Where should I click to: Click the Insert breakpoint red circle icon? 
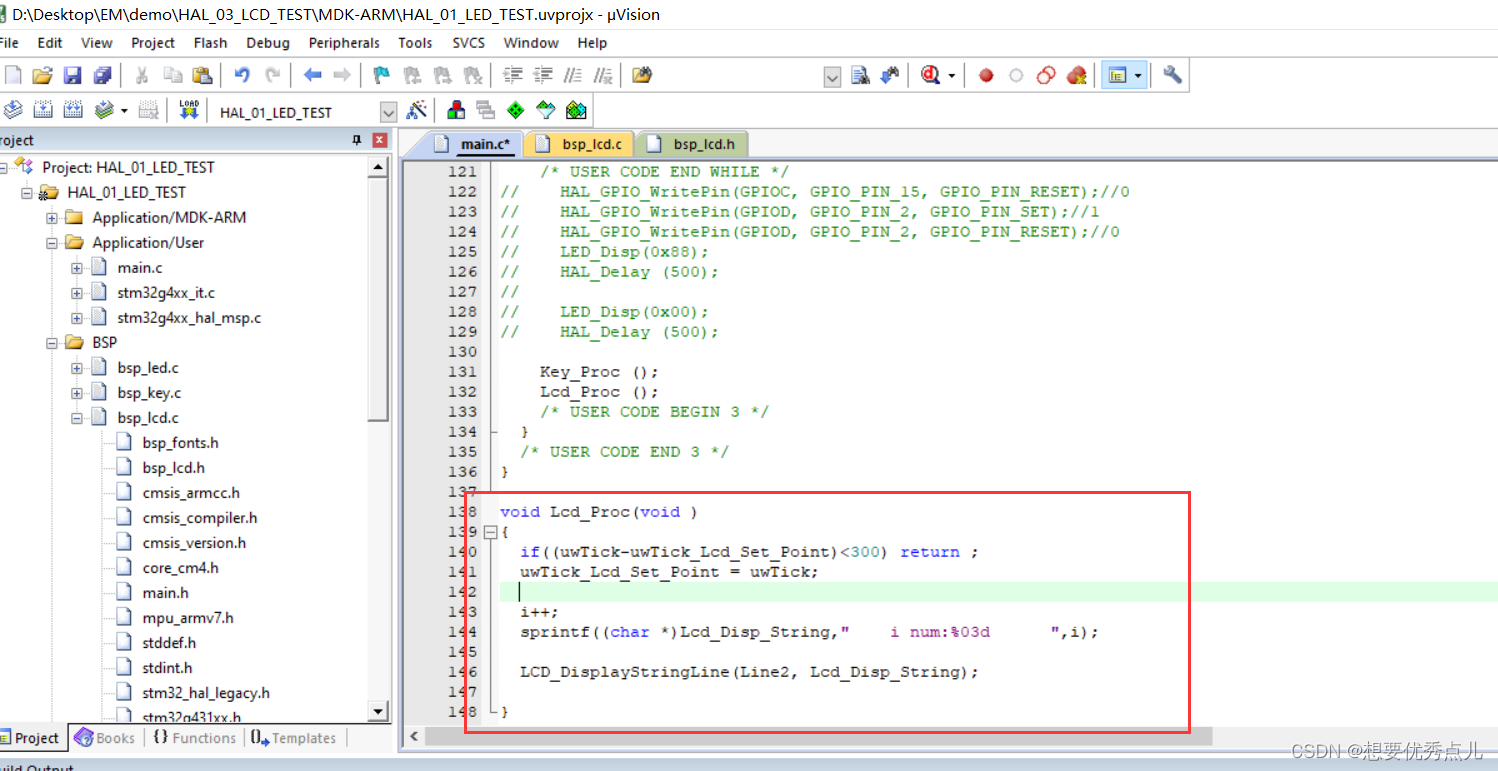pos(985,75)
